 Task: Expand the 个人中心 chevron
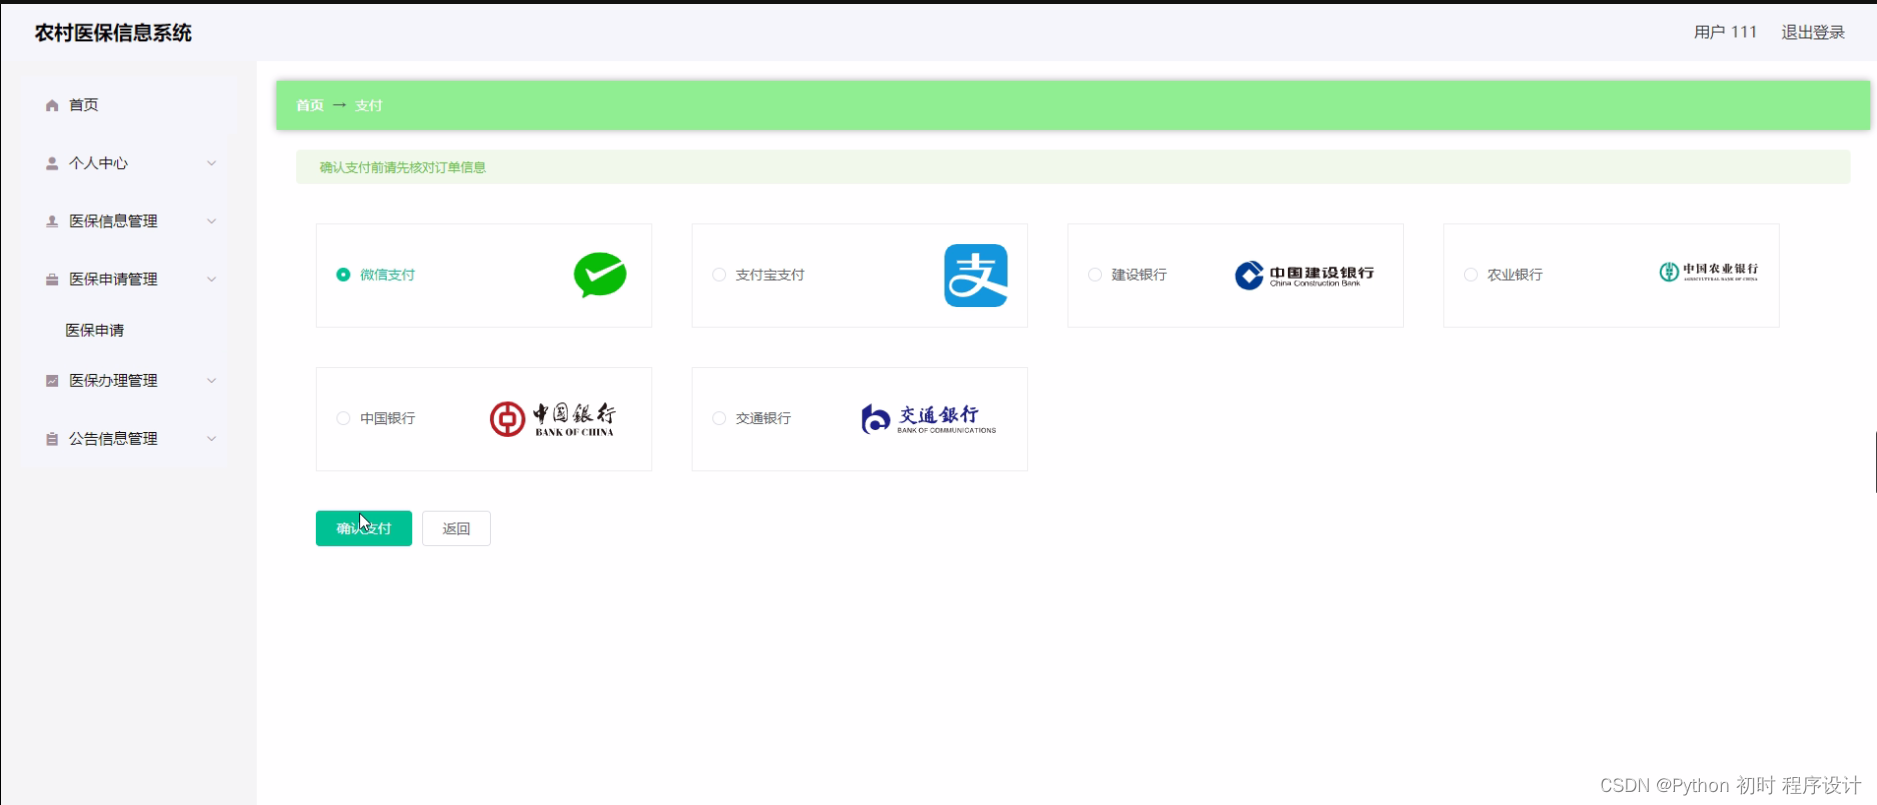(211, 163)
